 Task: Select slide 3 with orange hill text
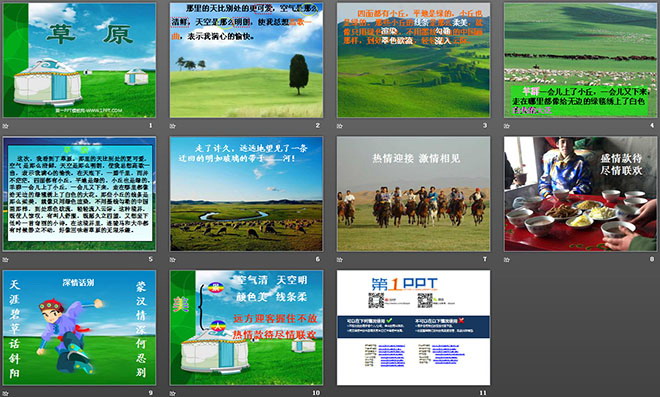pos(413,60)
